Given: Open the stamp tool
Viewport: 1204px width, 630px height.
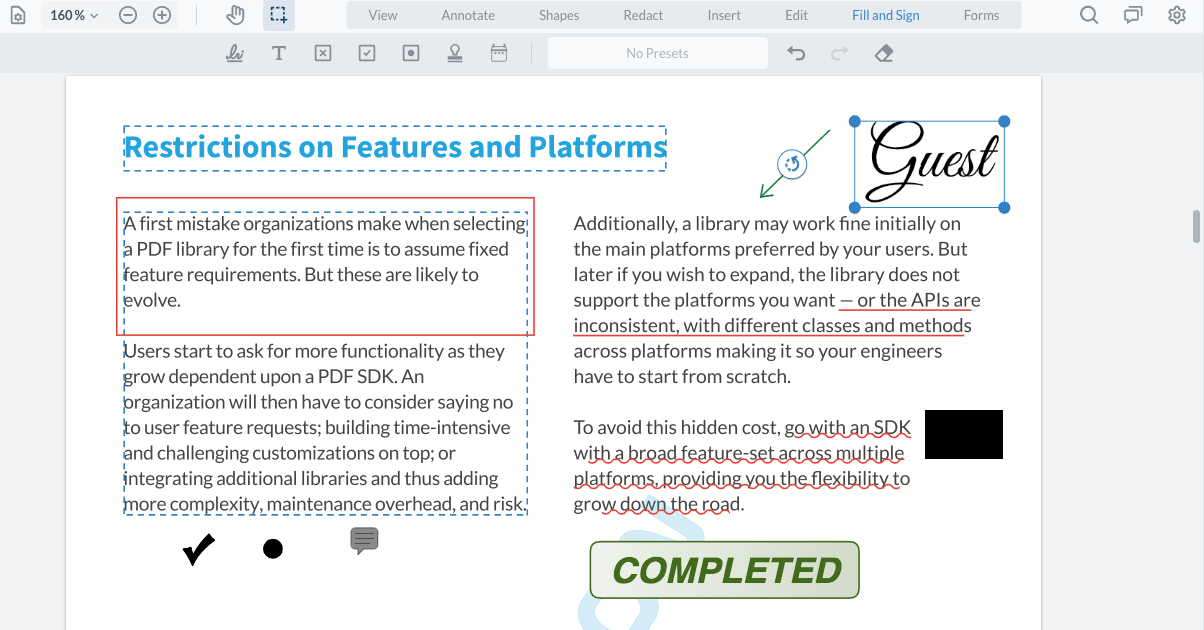Looking at the screenshot, I should [x=455, y=52].
